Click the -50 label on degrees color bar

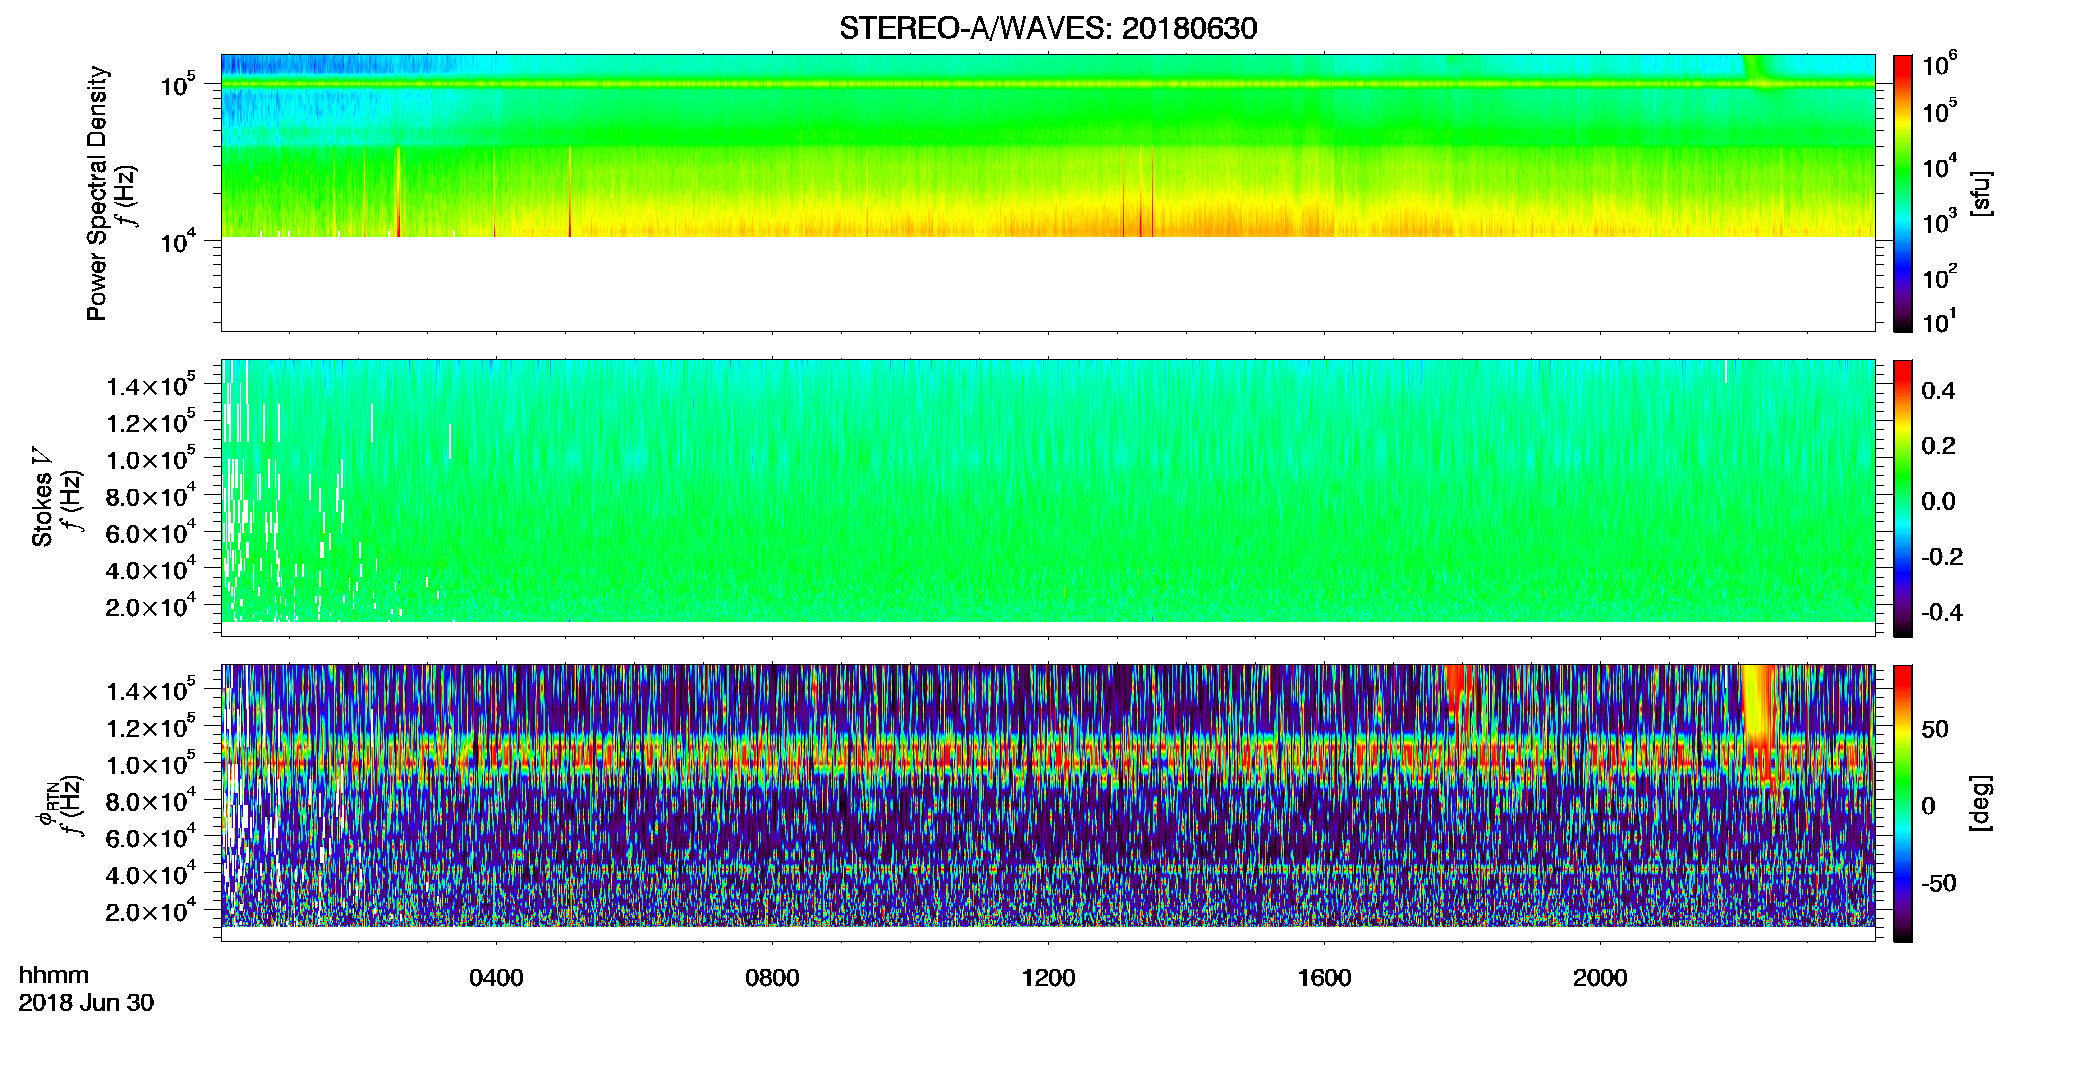[1938, 884]
